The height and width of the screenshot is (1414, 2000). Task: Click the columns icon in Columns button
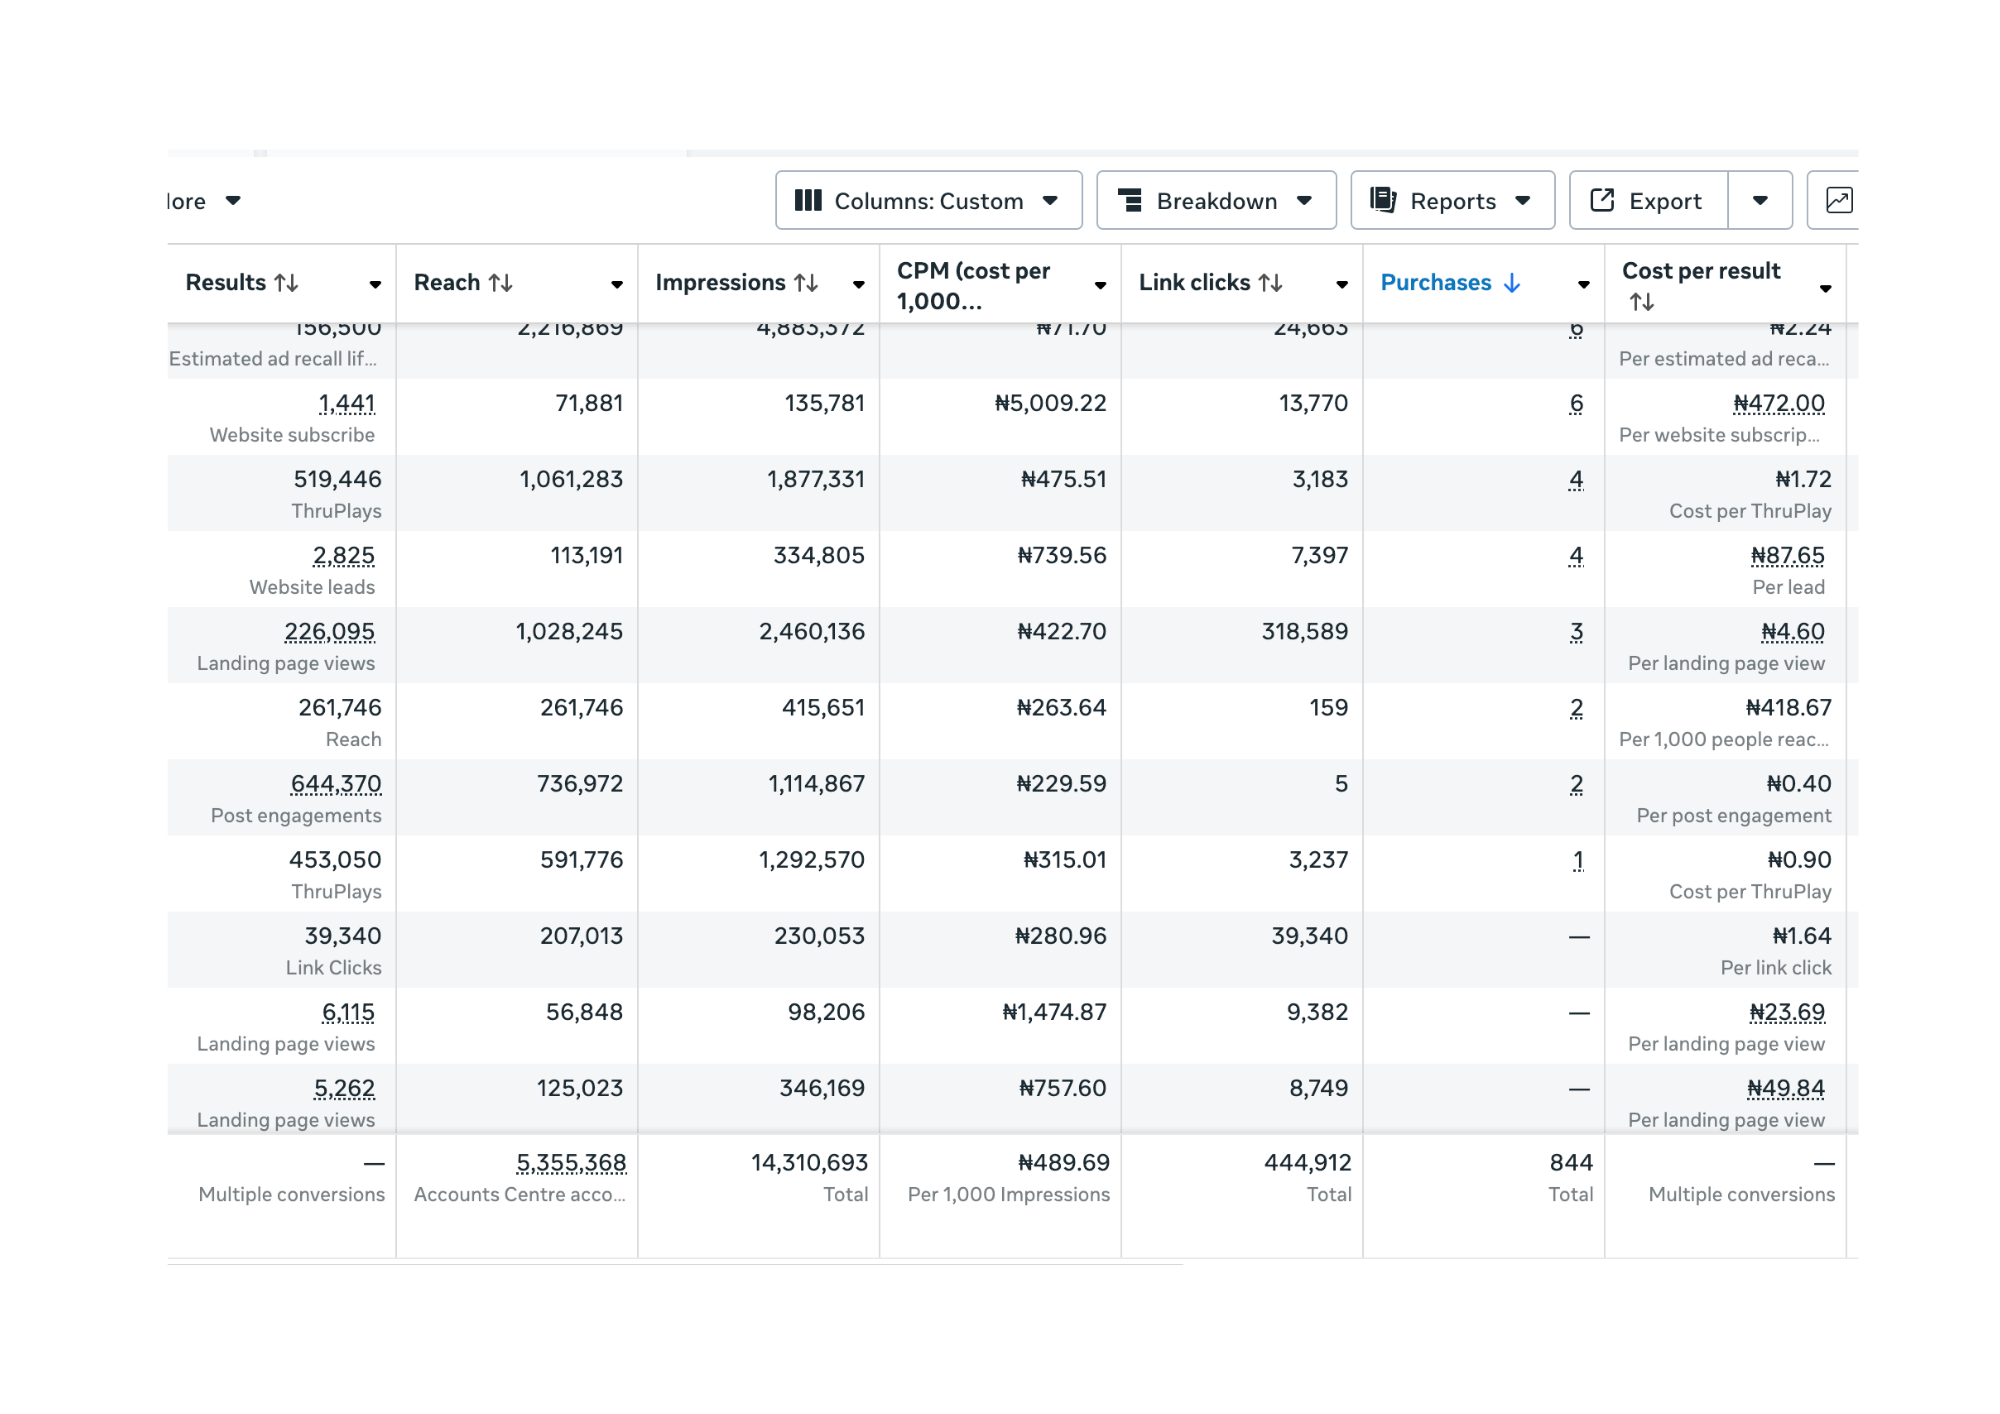point(808,201)
